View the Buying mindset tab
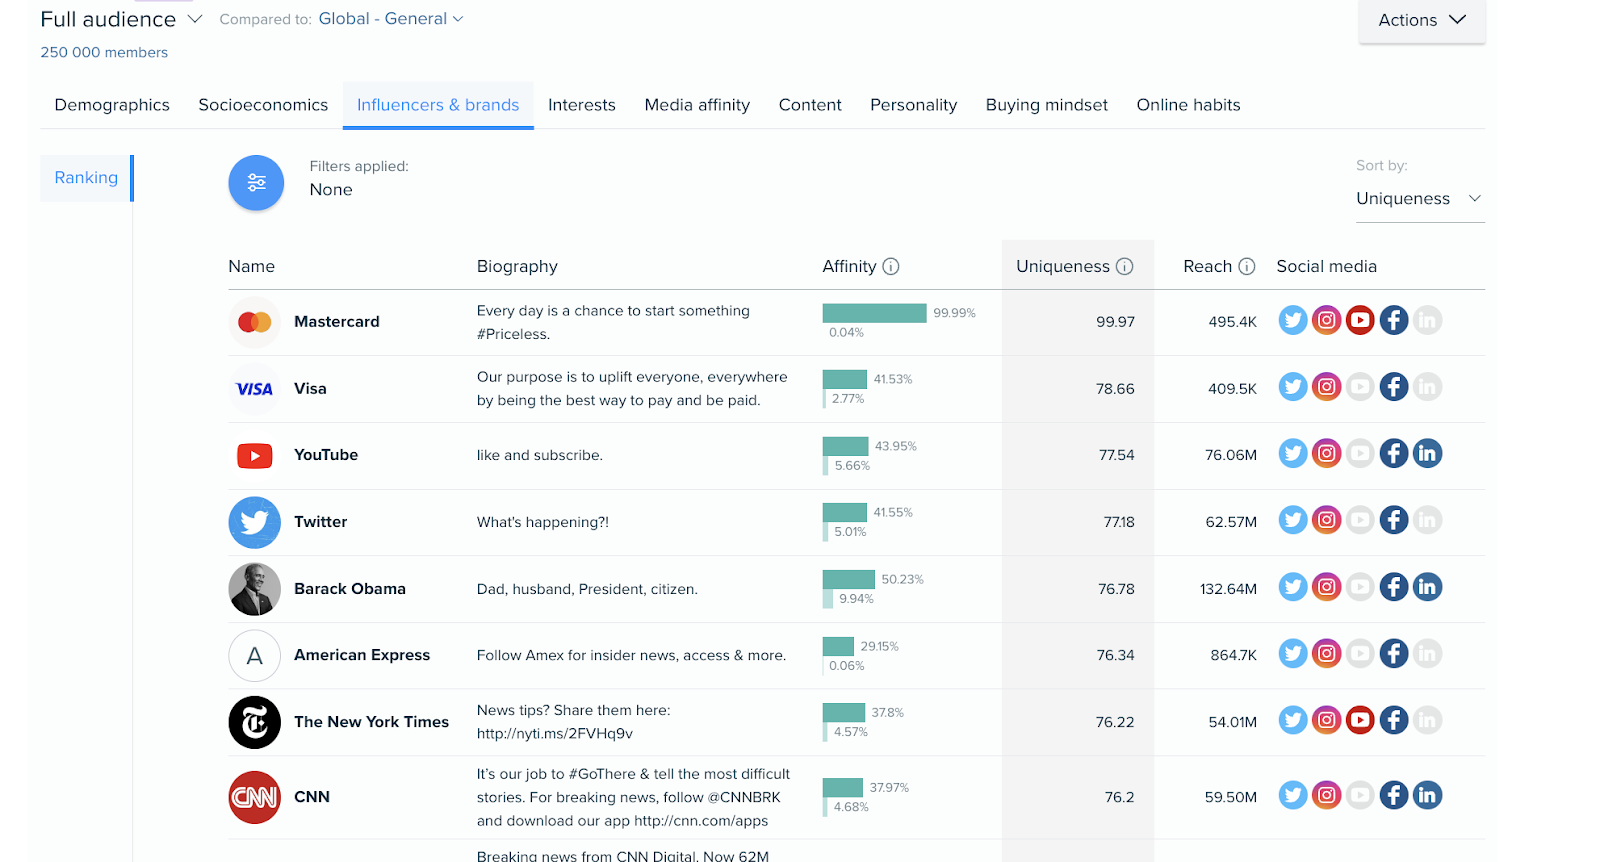Image resolution: width=1600 pixels, height=862 pixels. tap(1047, 105)
